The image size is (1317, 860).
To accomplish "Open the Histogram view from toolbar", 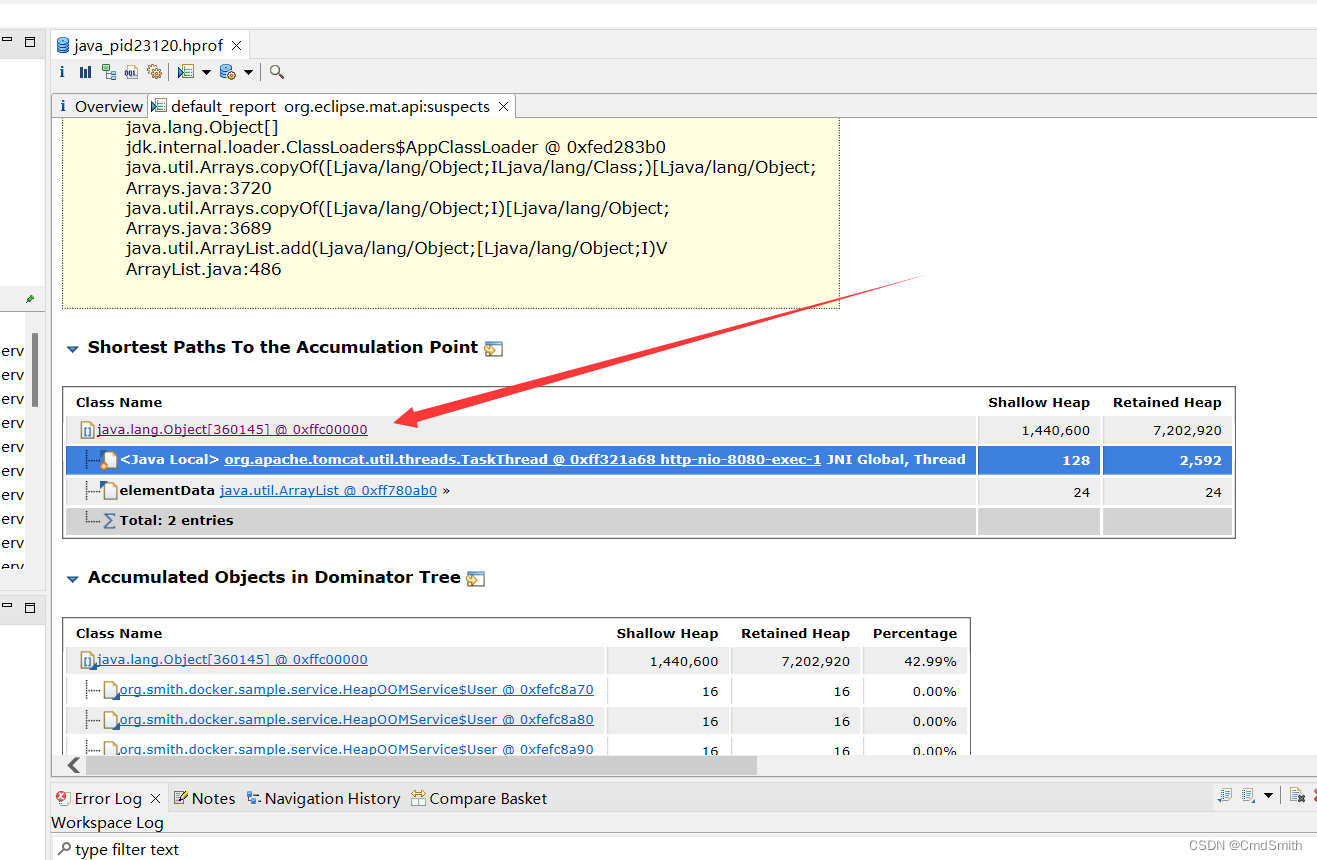I will point(85,72).
